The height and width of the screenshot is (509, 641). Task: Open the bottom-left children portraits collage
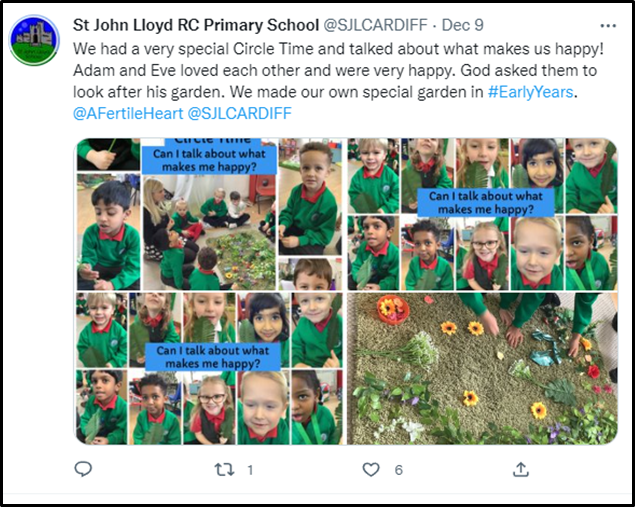point(210,368)
